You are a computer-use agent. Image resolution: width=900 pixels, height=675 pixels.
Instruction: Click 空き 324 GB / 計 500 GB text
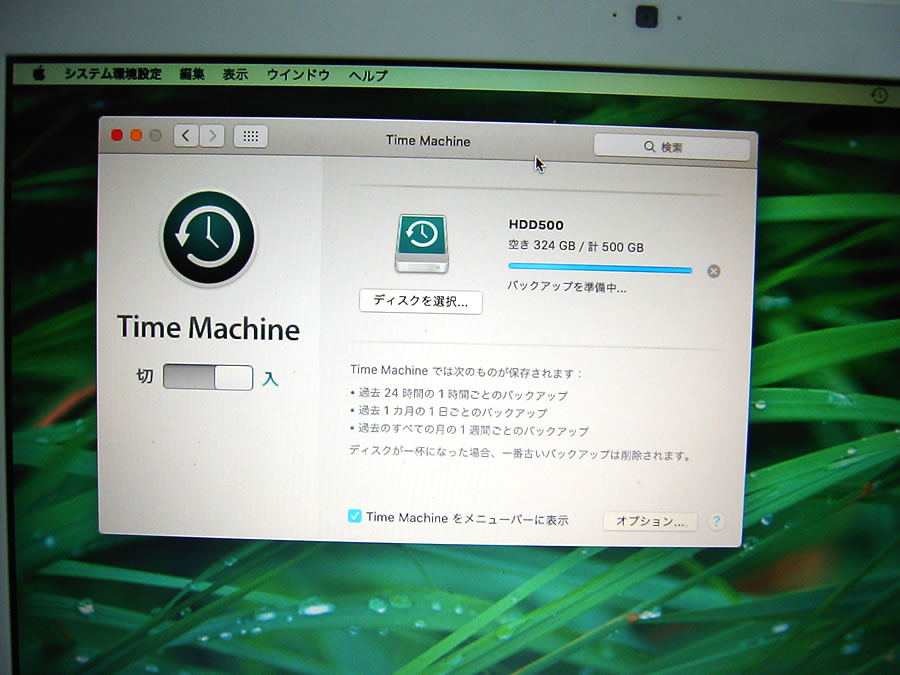pos(576,246)
